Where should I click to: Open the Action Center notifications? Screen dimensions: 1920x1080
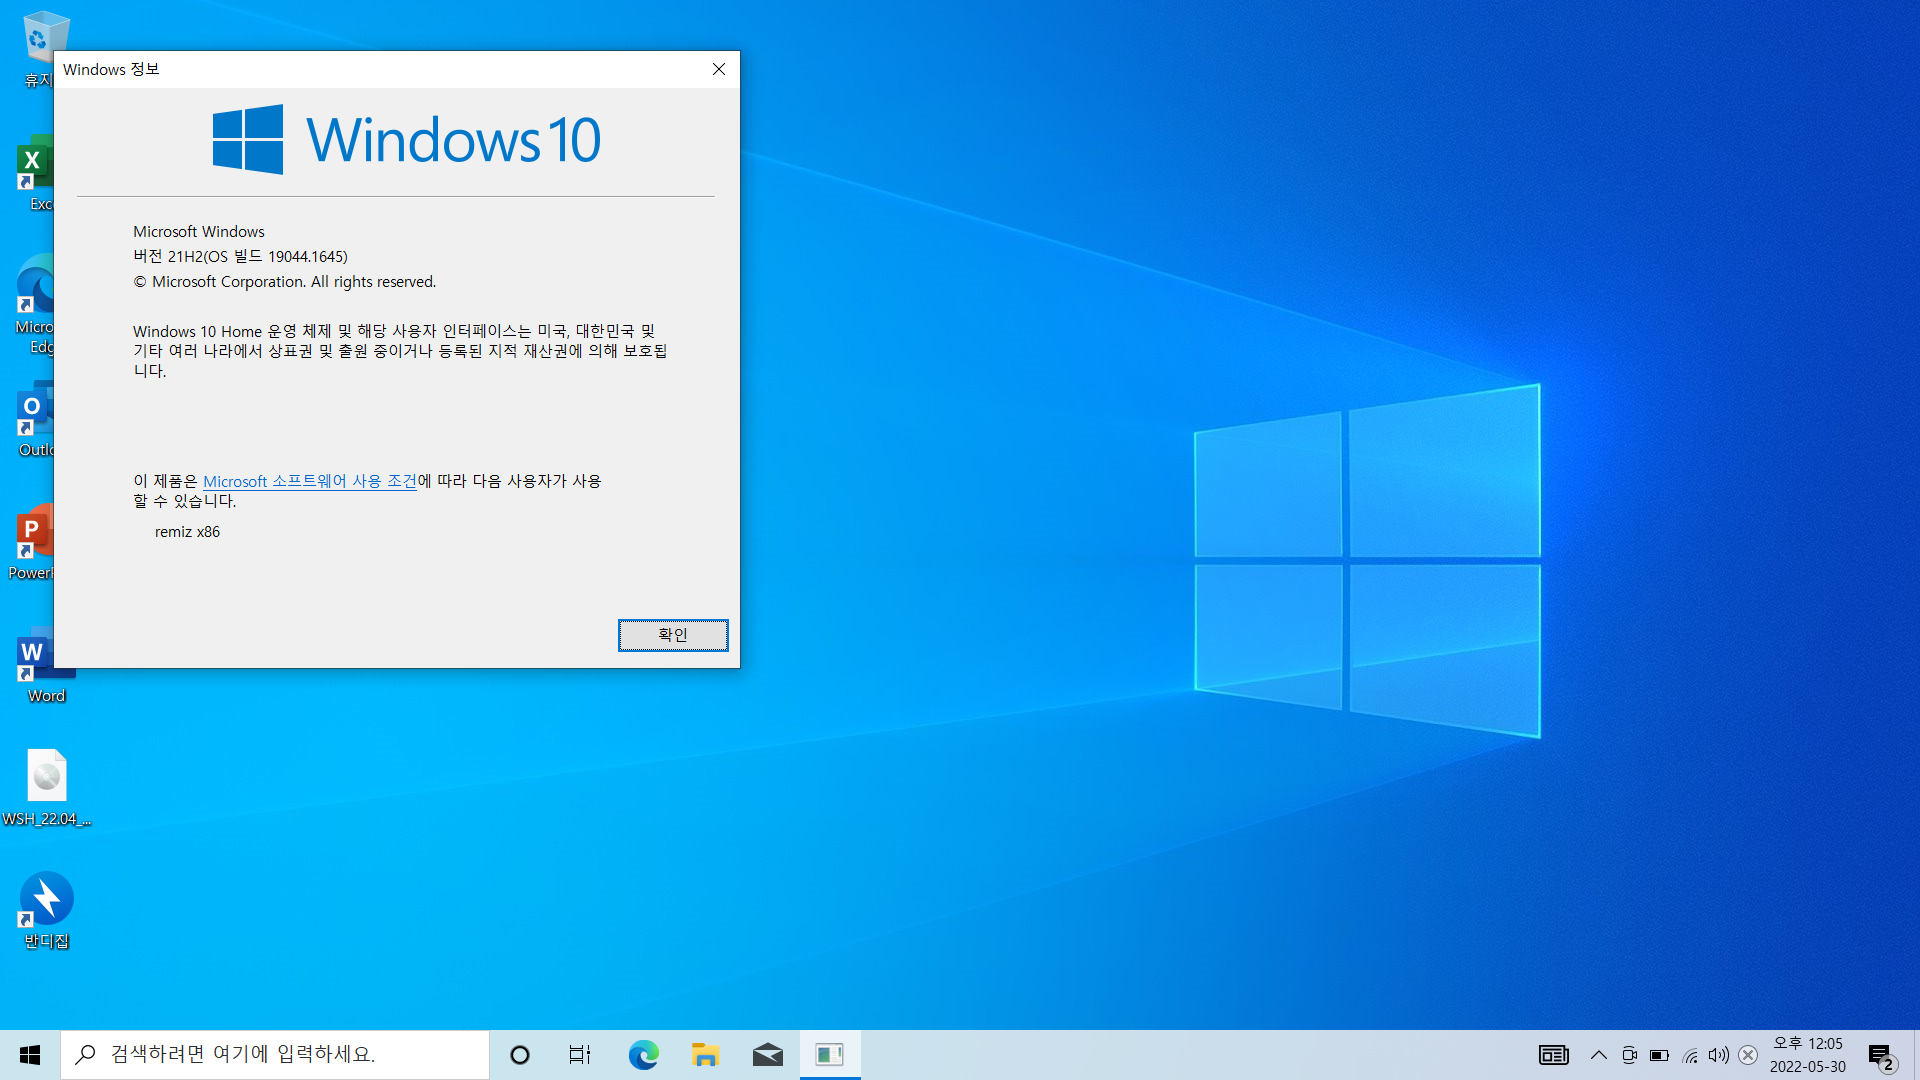1881,1055
